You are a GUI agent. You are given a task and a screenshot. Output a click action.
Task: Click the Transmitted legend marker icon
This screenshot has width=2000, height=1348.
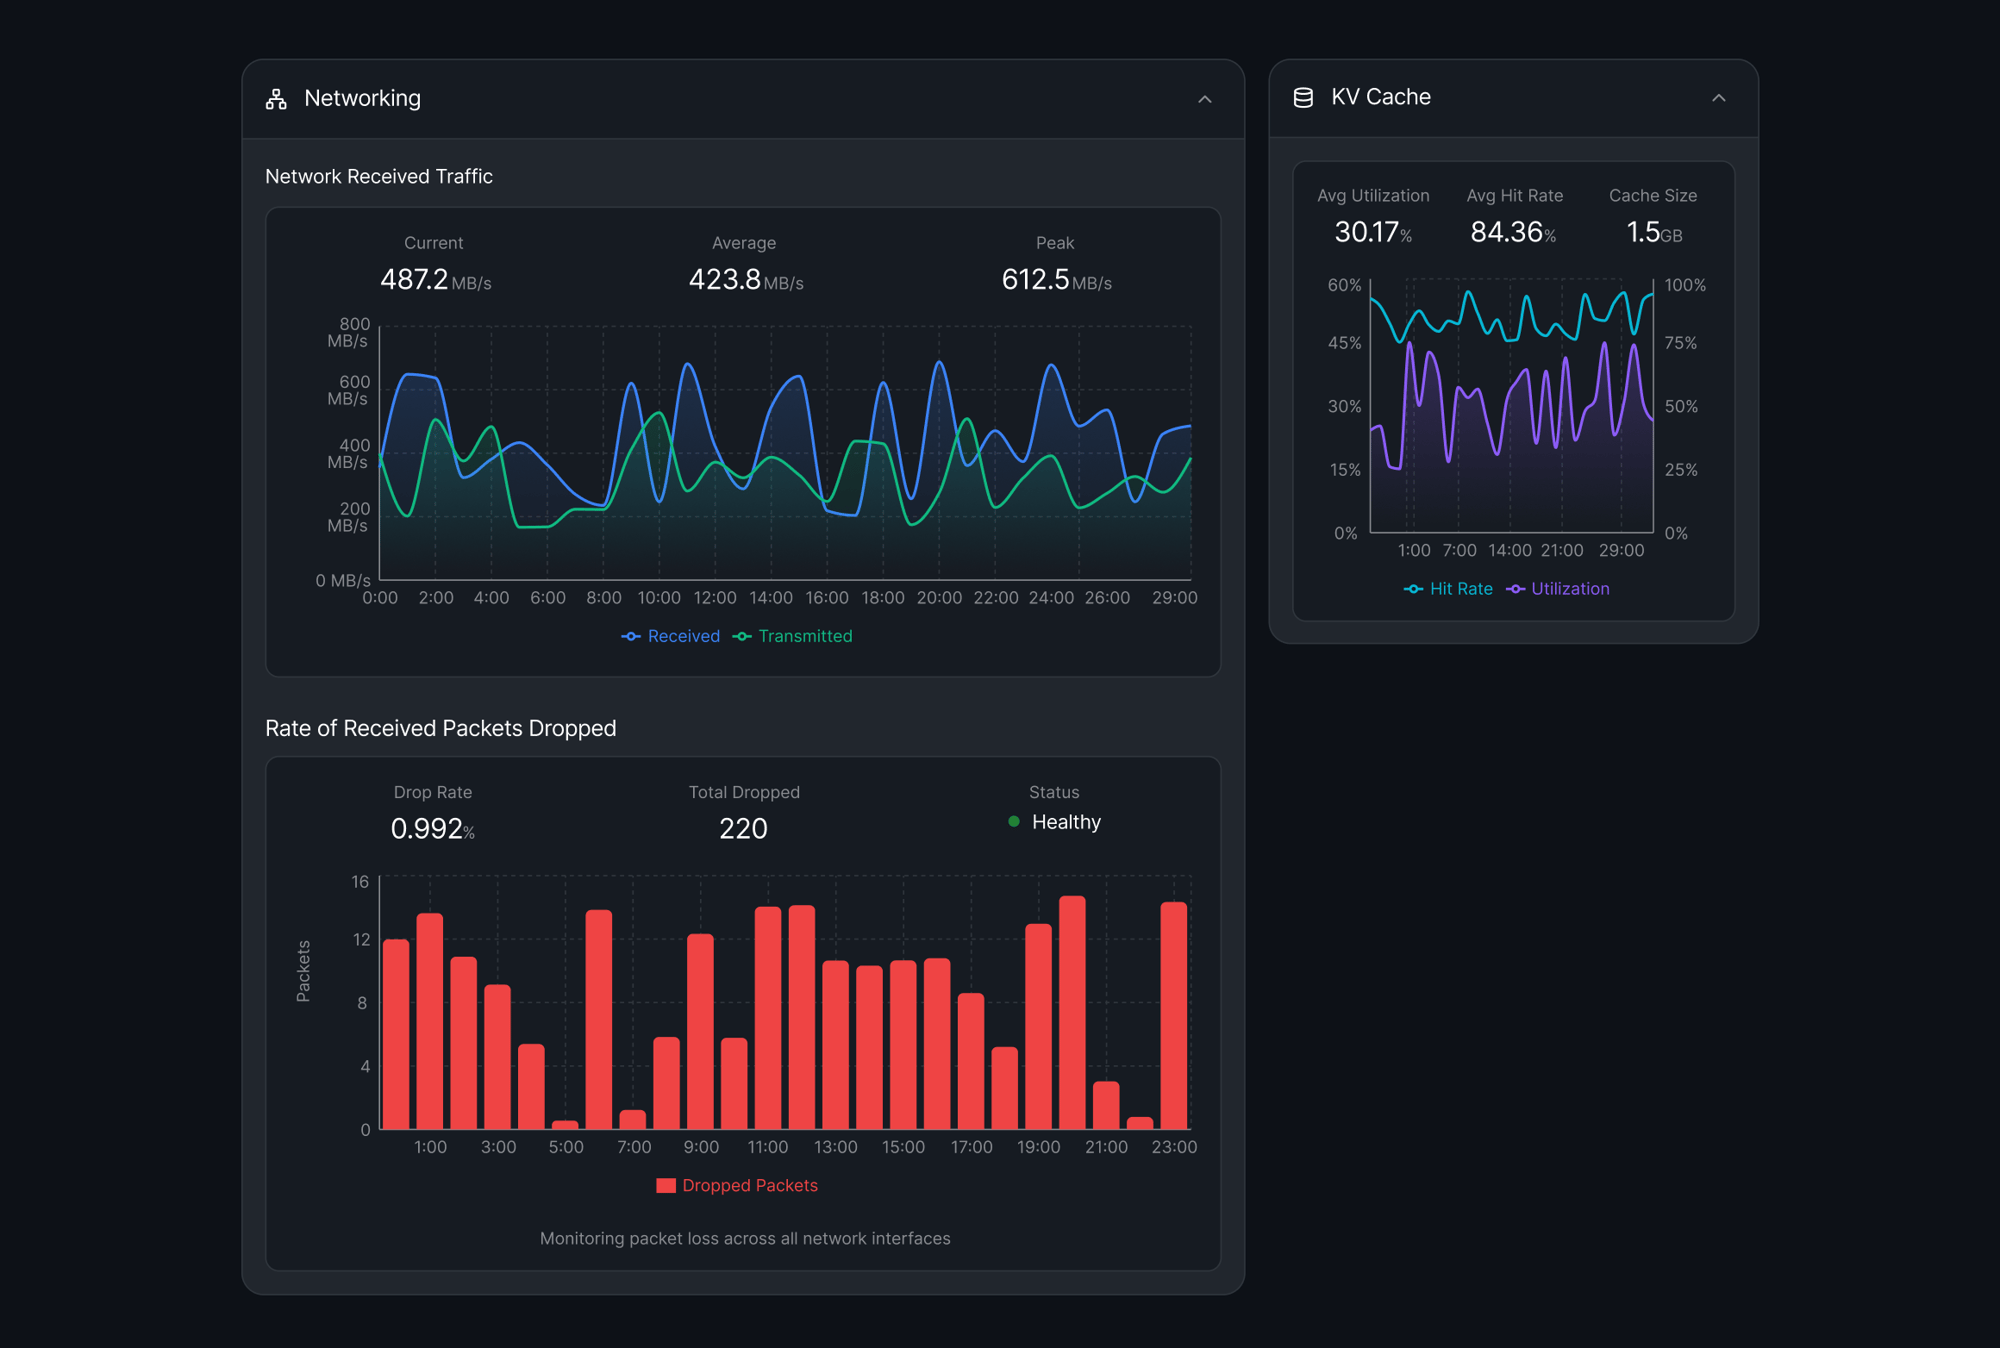click(x=741, y=636)
